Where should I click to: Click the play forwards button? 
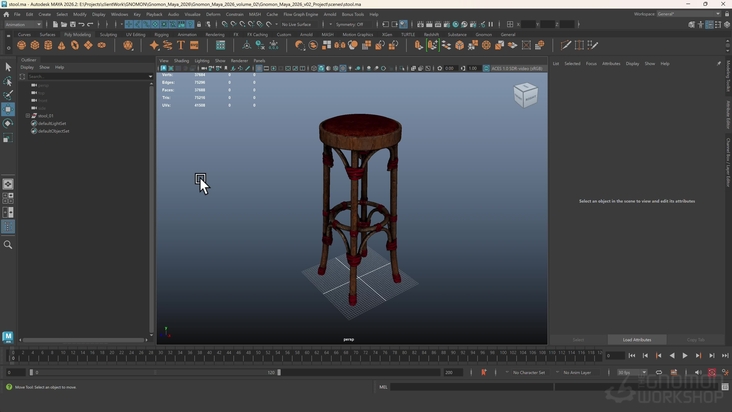[x=685, y=355]
